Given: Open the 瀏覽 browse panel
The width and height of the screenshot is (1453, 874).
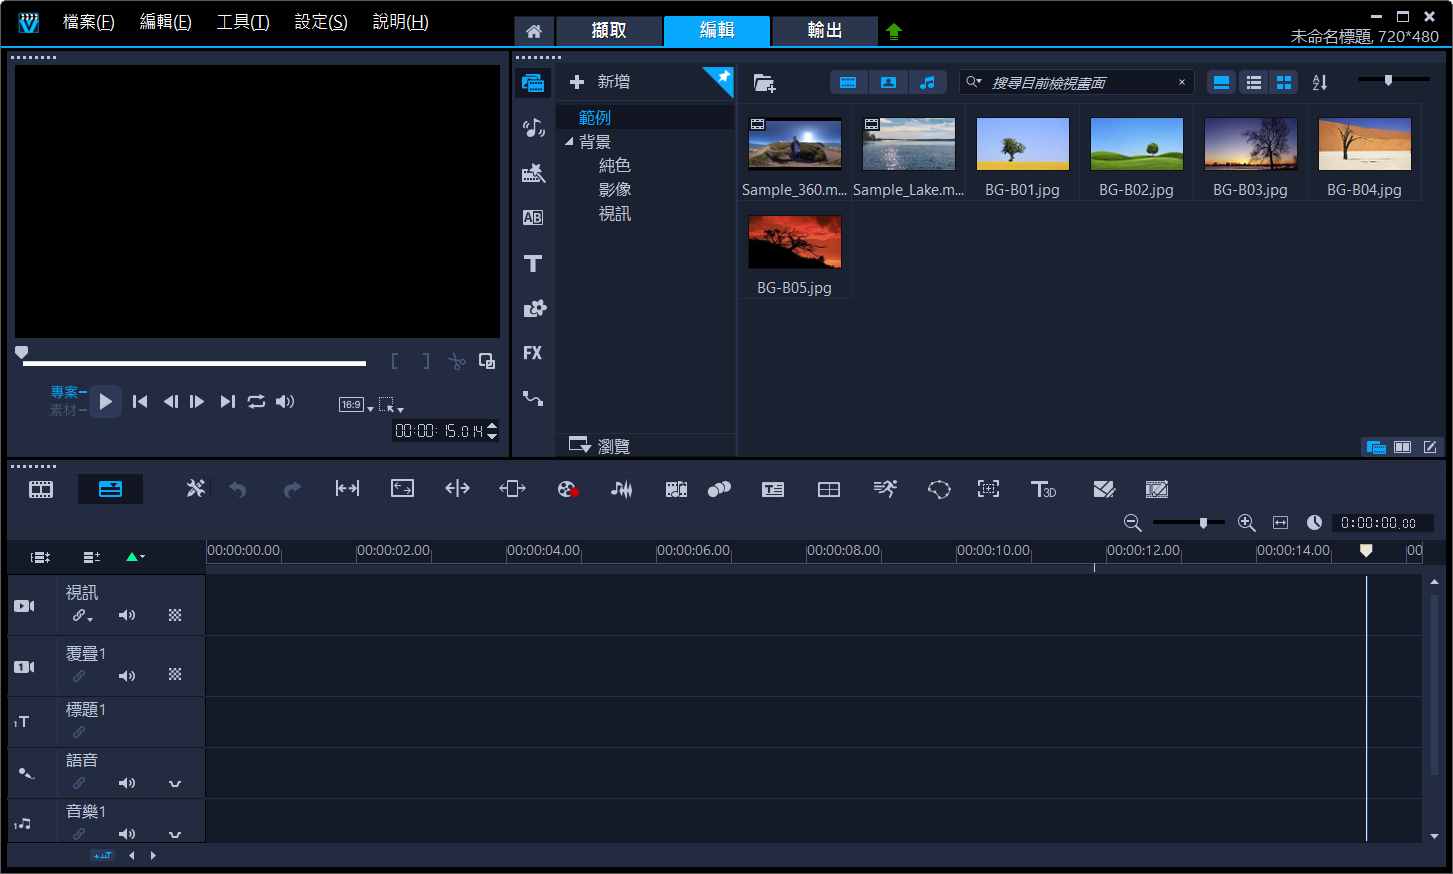Looking at the screenshot, I should (599, 445).
